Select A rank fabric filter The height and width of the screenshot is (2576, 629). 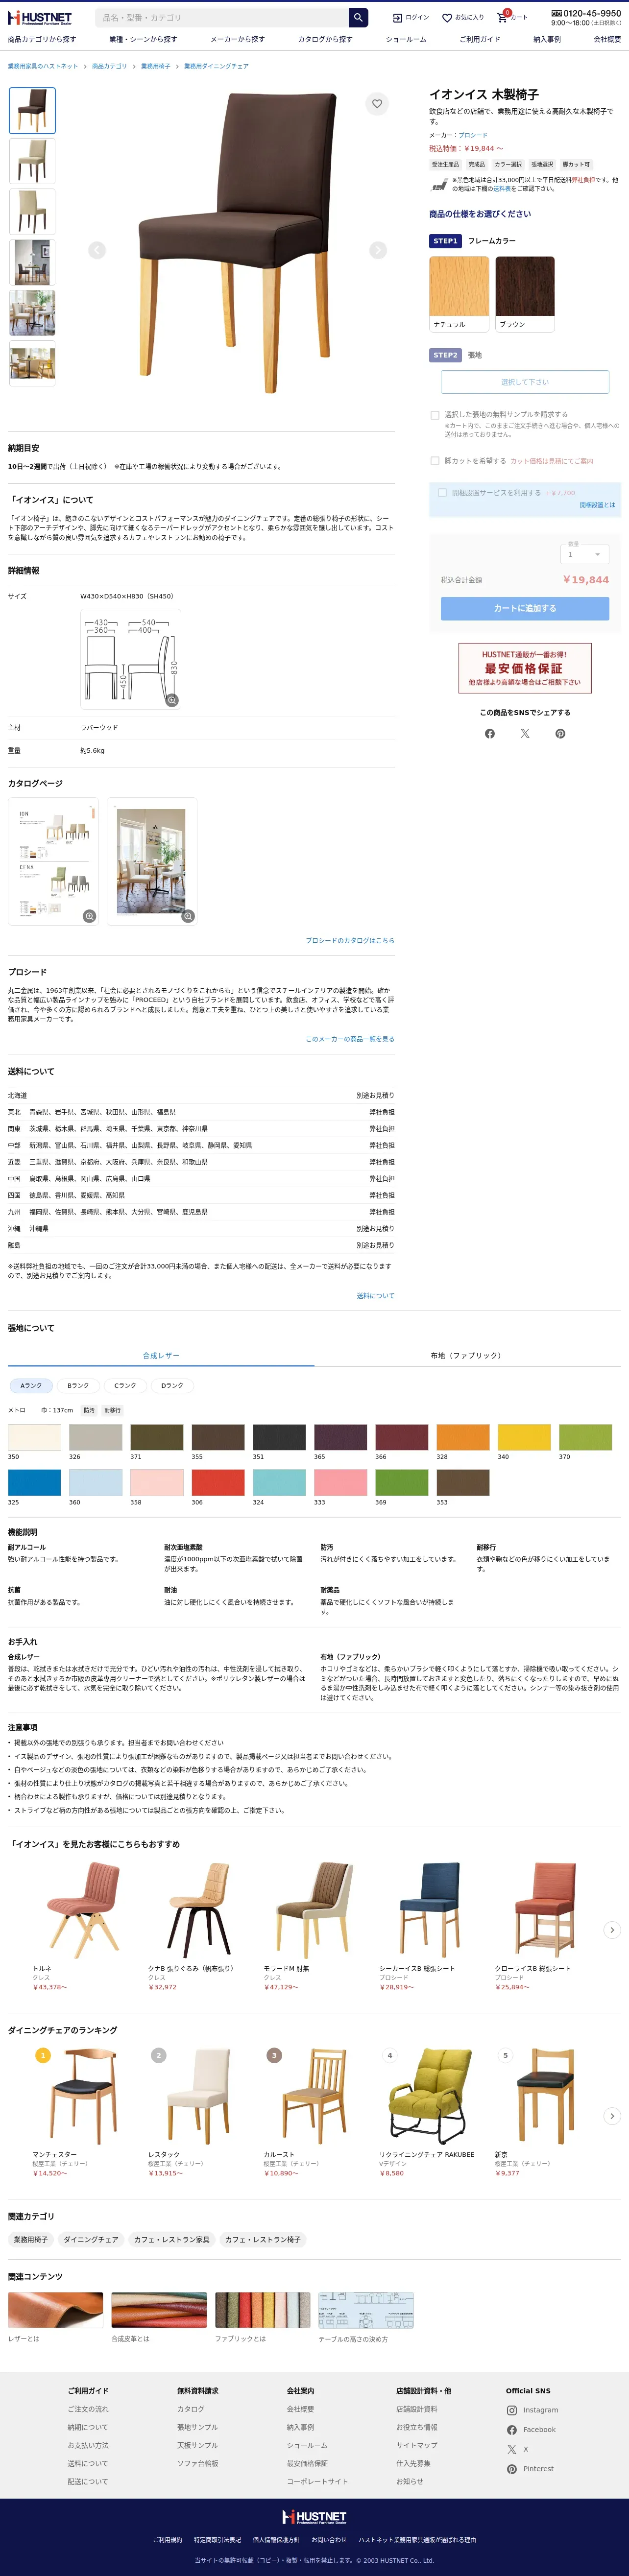point(31,1386)
